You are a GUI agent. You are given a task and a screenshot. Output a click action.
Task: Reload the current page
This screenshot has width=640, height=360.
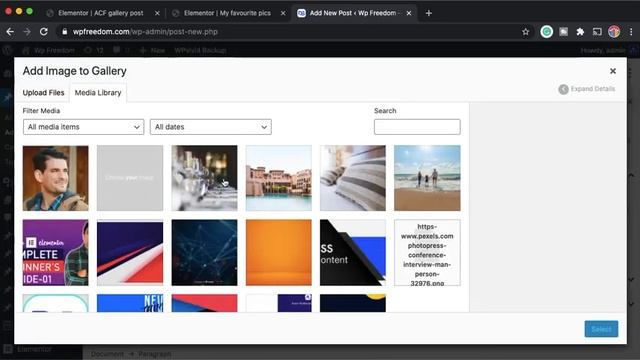pyautogui.click(x=44, y=32)
